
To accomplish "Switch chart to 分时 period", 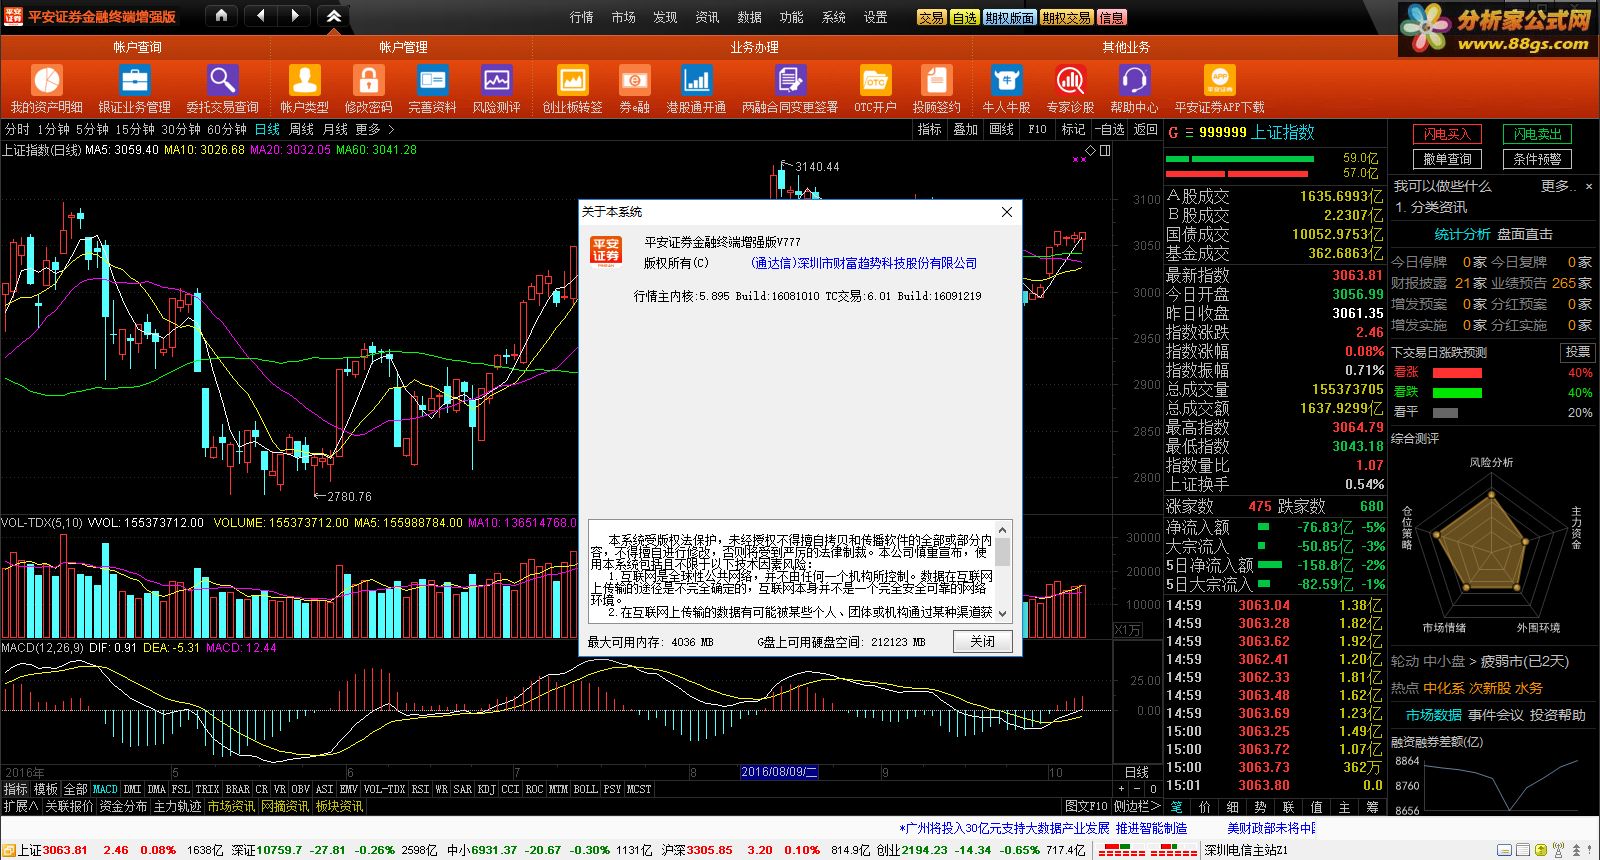I will pyautogui.click(x=17, y=129).
